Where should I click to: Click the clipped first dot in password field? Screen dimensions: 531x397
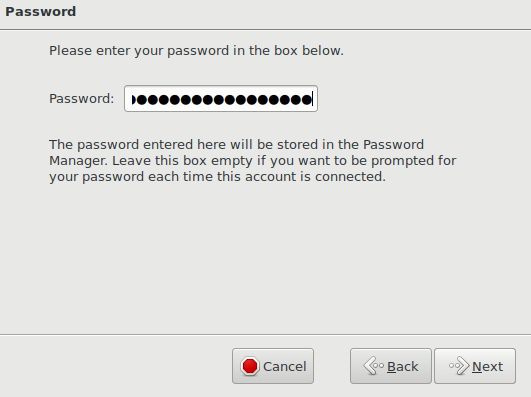pyautogui.click(x=134, y=100)
